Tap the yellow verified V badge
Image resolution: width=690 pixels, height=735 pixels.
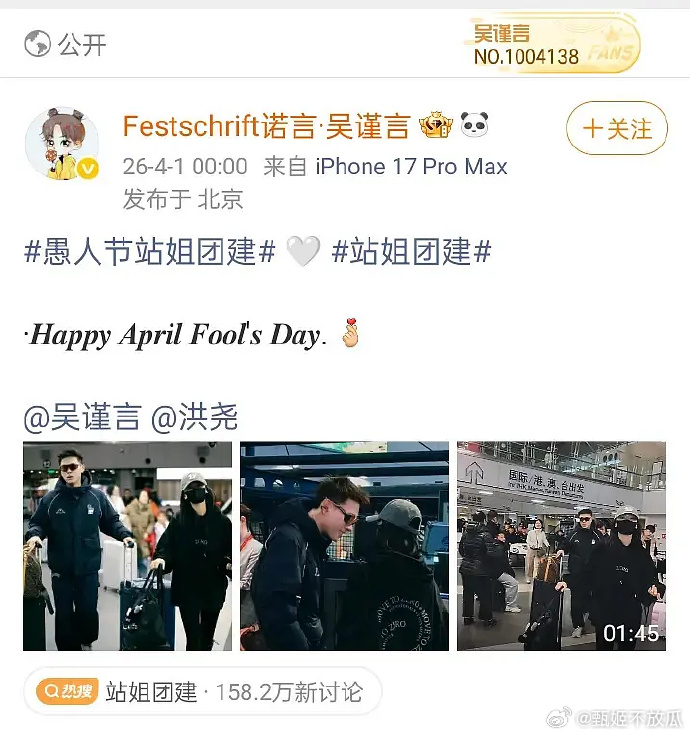[x=88, y=168]
